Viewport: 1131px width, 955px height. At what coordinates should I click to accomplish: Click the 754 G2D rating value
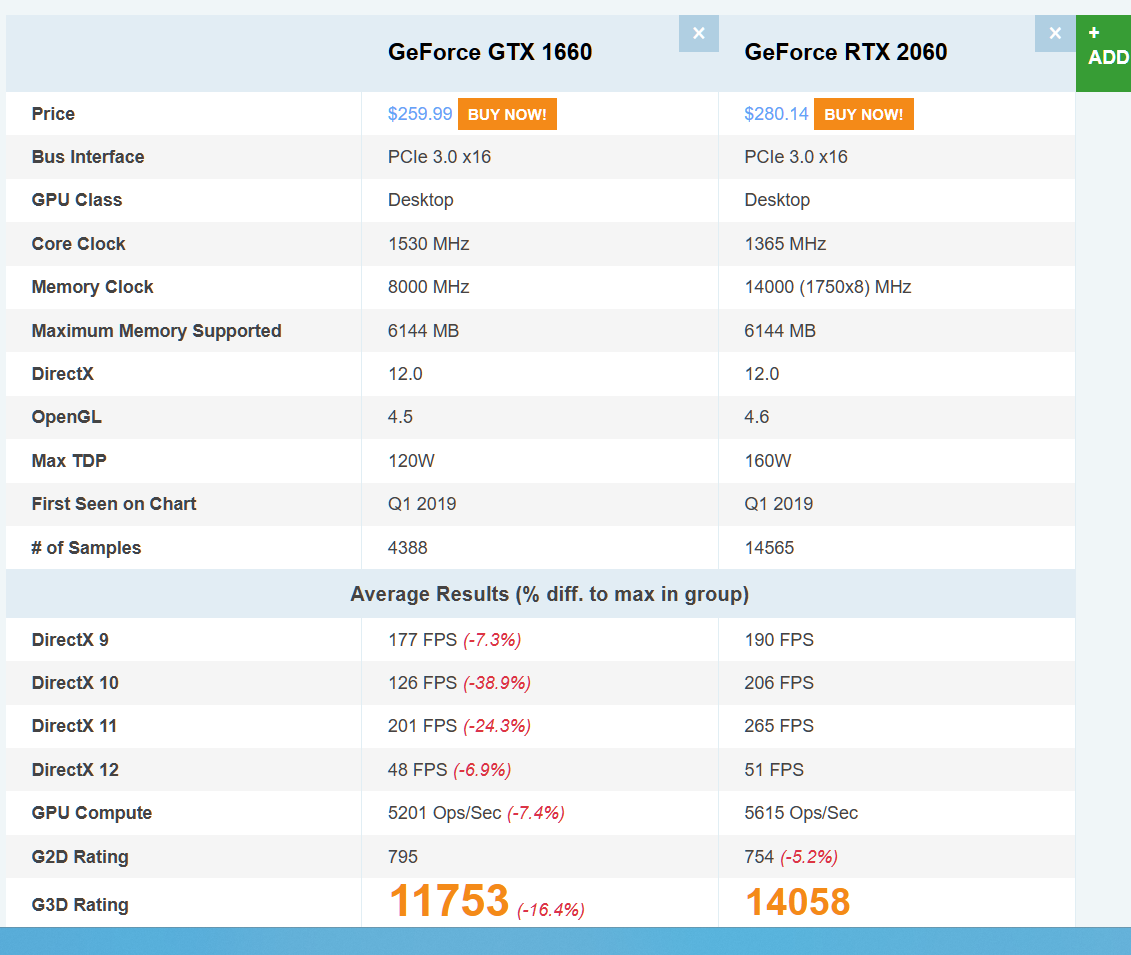point(759,857)
